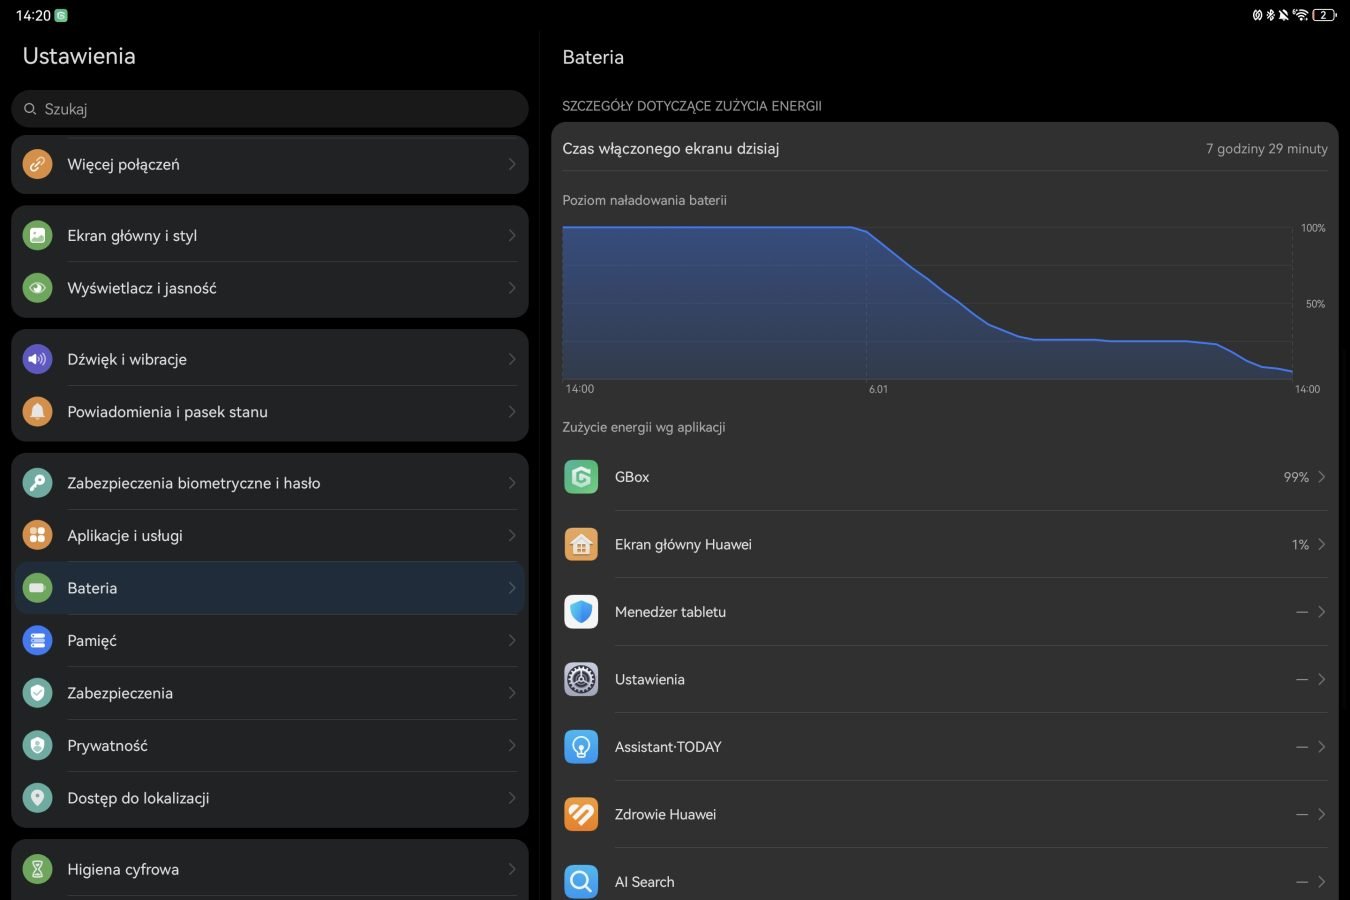Click the Zużycie energii wg aplikacji label

click(x=644, y=427)
